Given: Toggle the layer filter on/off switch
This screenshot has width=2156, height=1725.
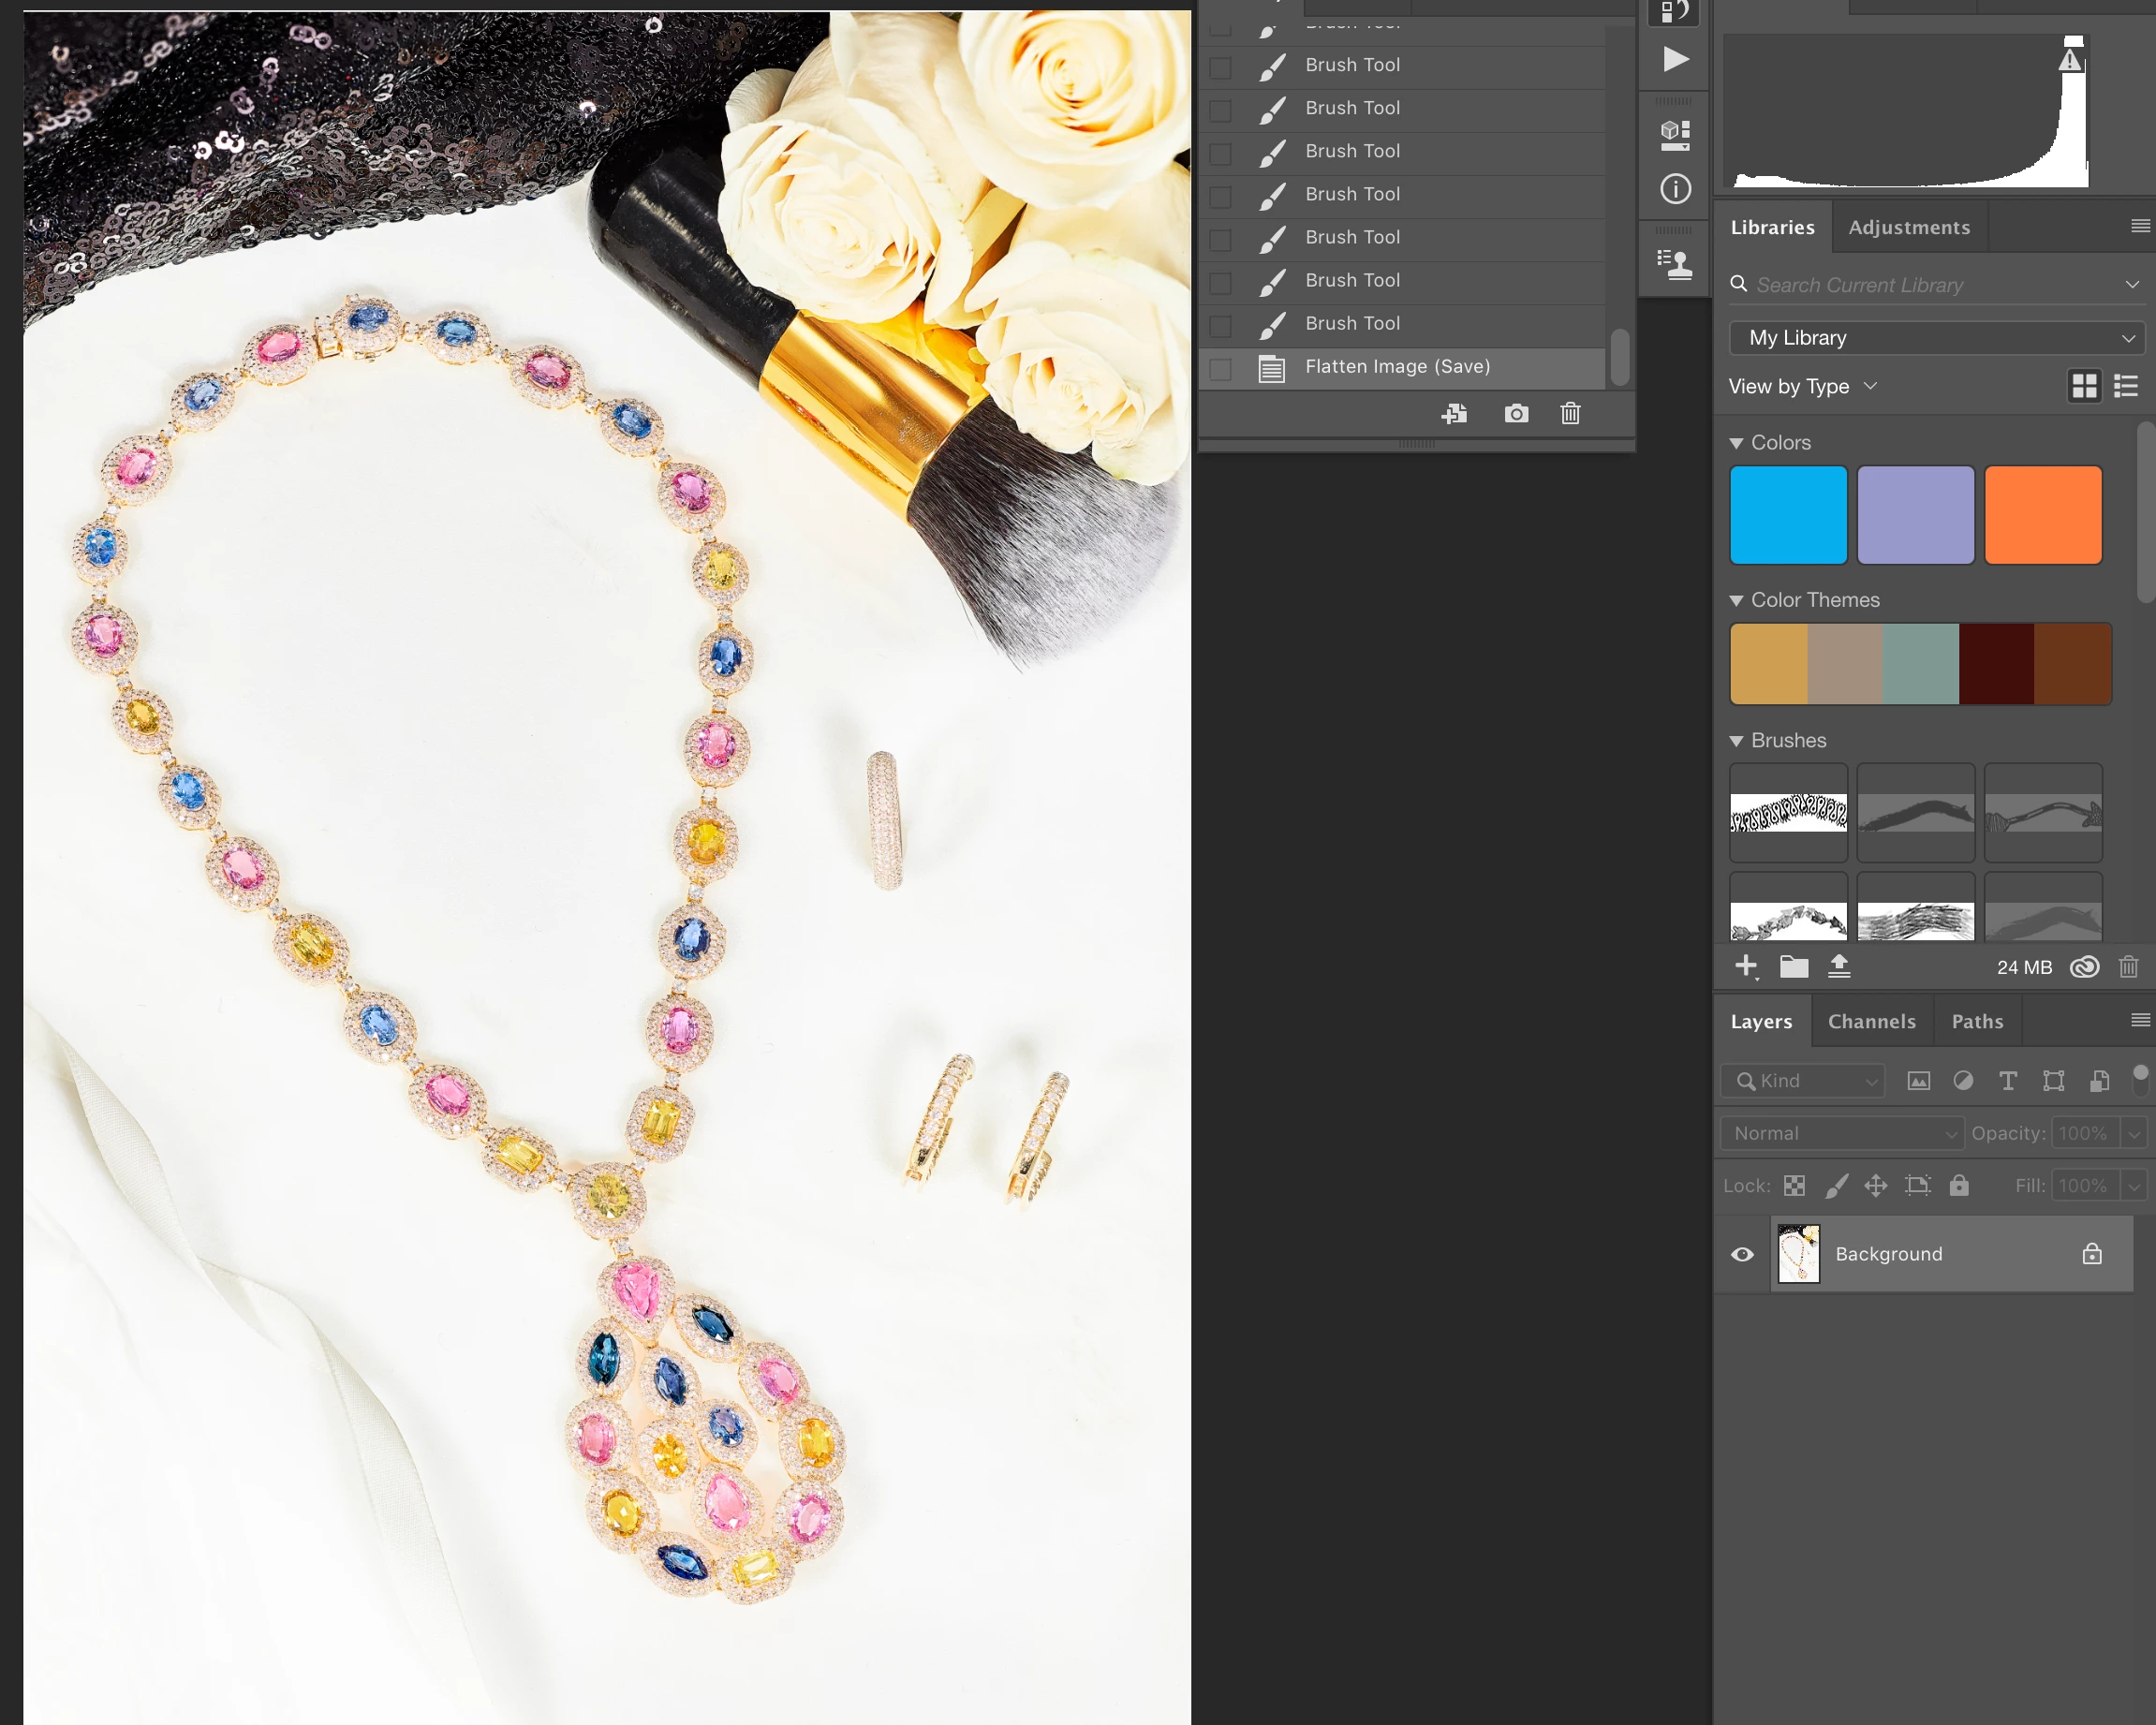Looking at the screenshot, I should [x=2140, y=1078].
